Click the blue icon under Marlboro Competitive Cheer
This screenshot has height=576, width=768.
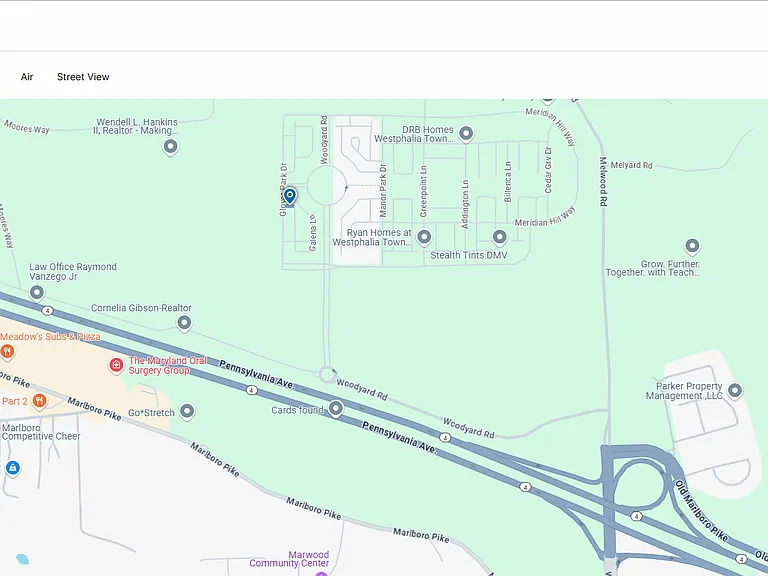click(x=13, y=468)
